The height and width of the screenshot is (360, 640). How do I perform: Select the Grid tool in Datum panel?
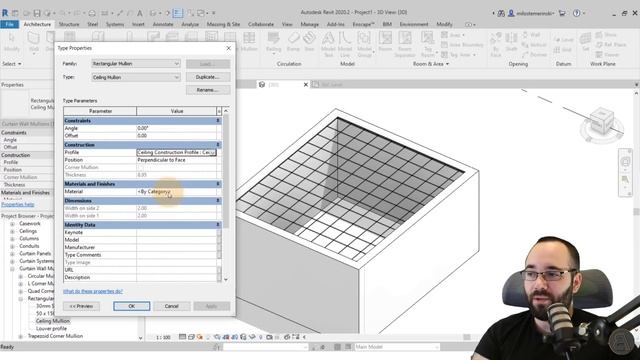tap(562, 50)
